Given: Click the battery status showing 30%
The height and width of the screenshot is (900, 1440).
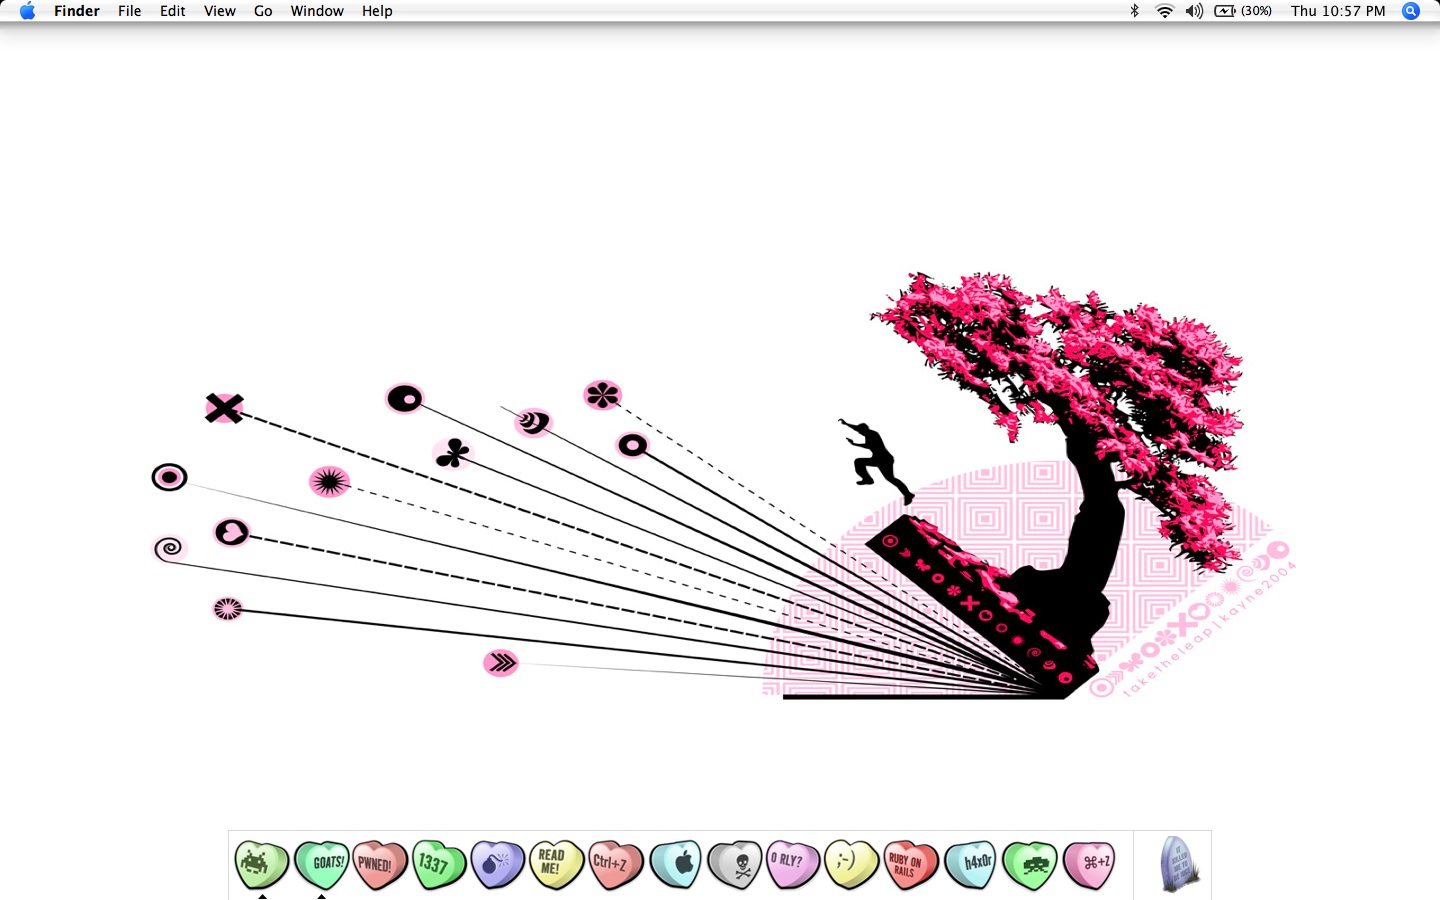Looking at the screenshot, I should pyautogui.click(x=1243, y=11).
